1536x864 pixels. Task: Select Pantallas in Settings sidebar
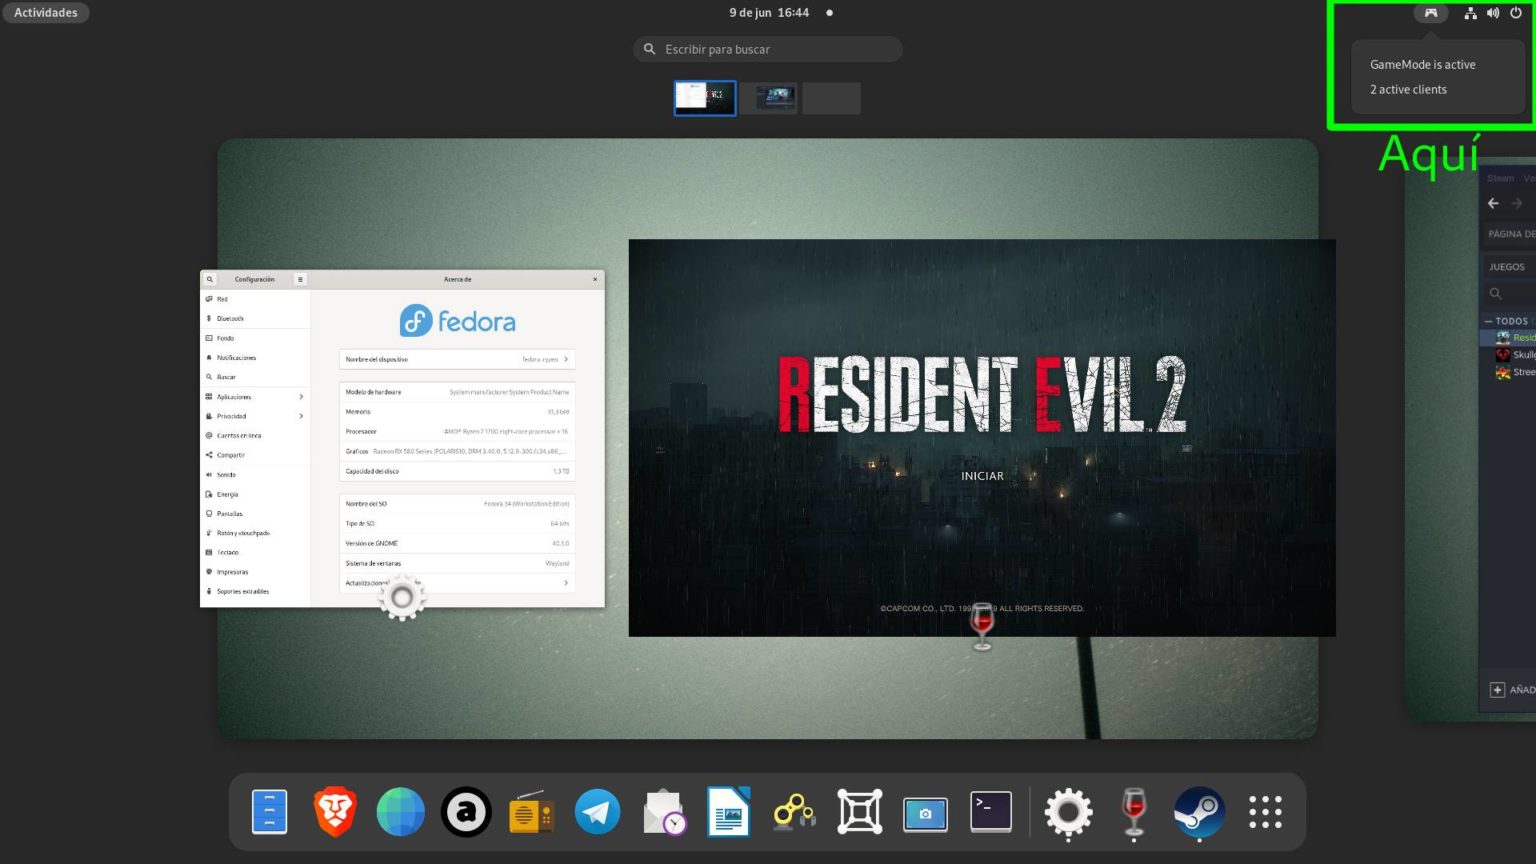coord(256,513)
